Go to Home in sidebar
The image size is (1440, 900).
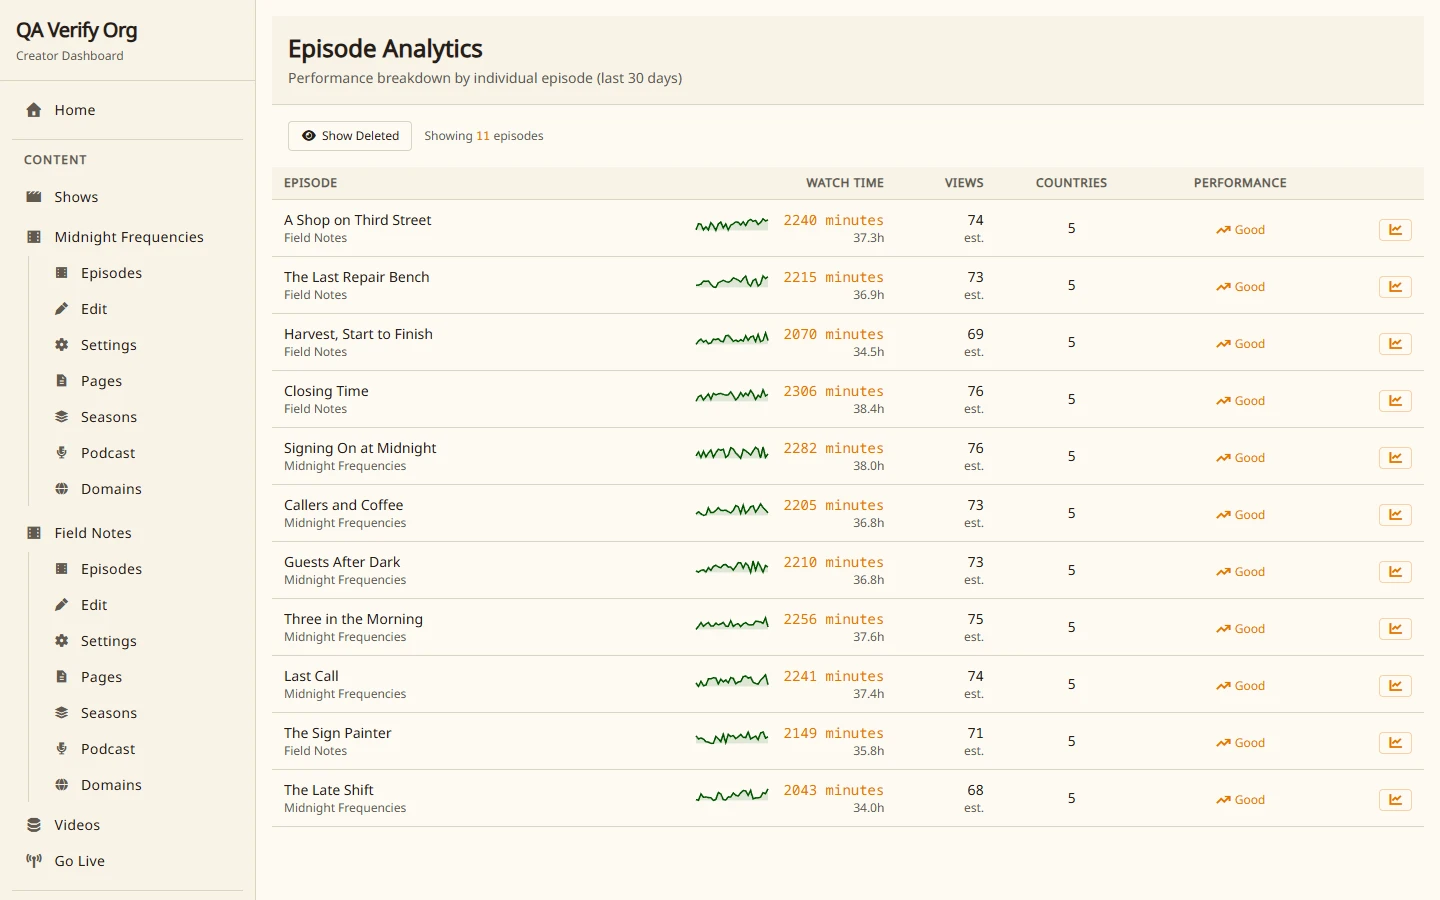(x=128, y=110)
